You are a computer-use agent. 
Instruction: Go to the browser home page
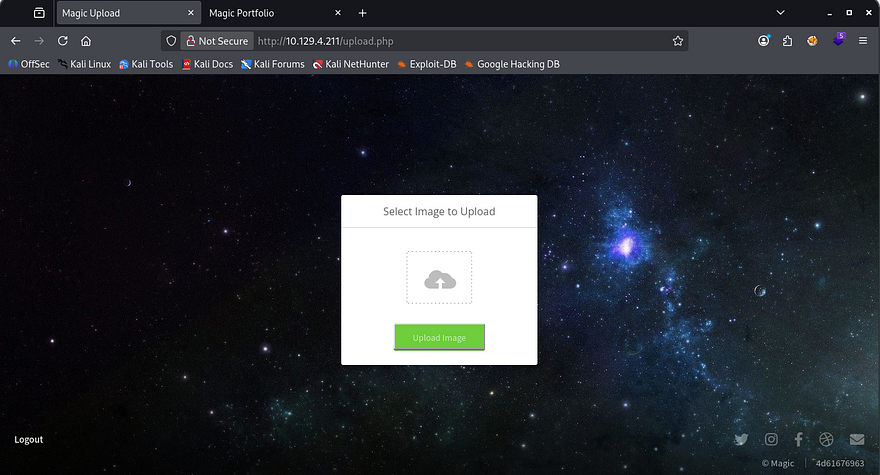point(86,41)
